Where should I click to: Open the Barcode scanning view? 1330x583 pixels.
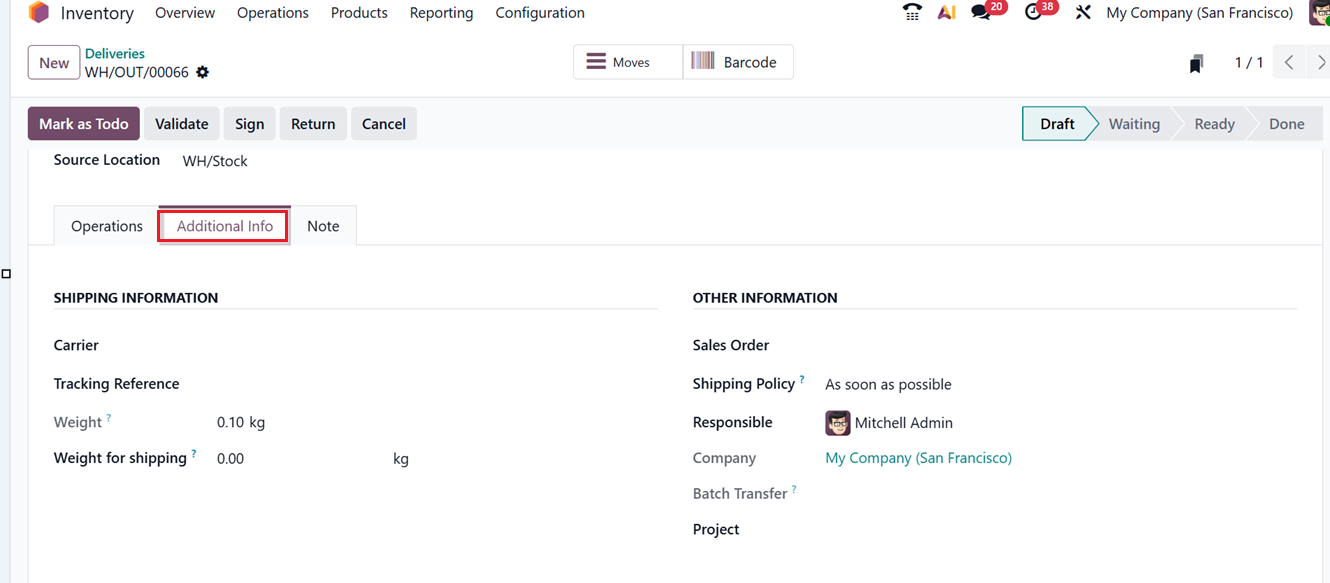coord(738,61)
